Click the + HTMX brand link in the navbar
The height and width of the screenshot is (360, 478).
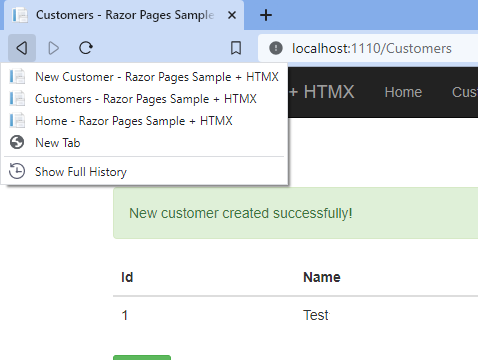321,92
